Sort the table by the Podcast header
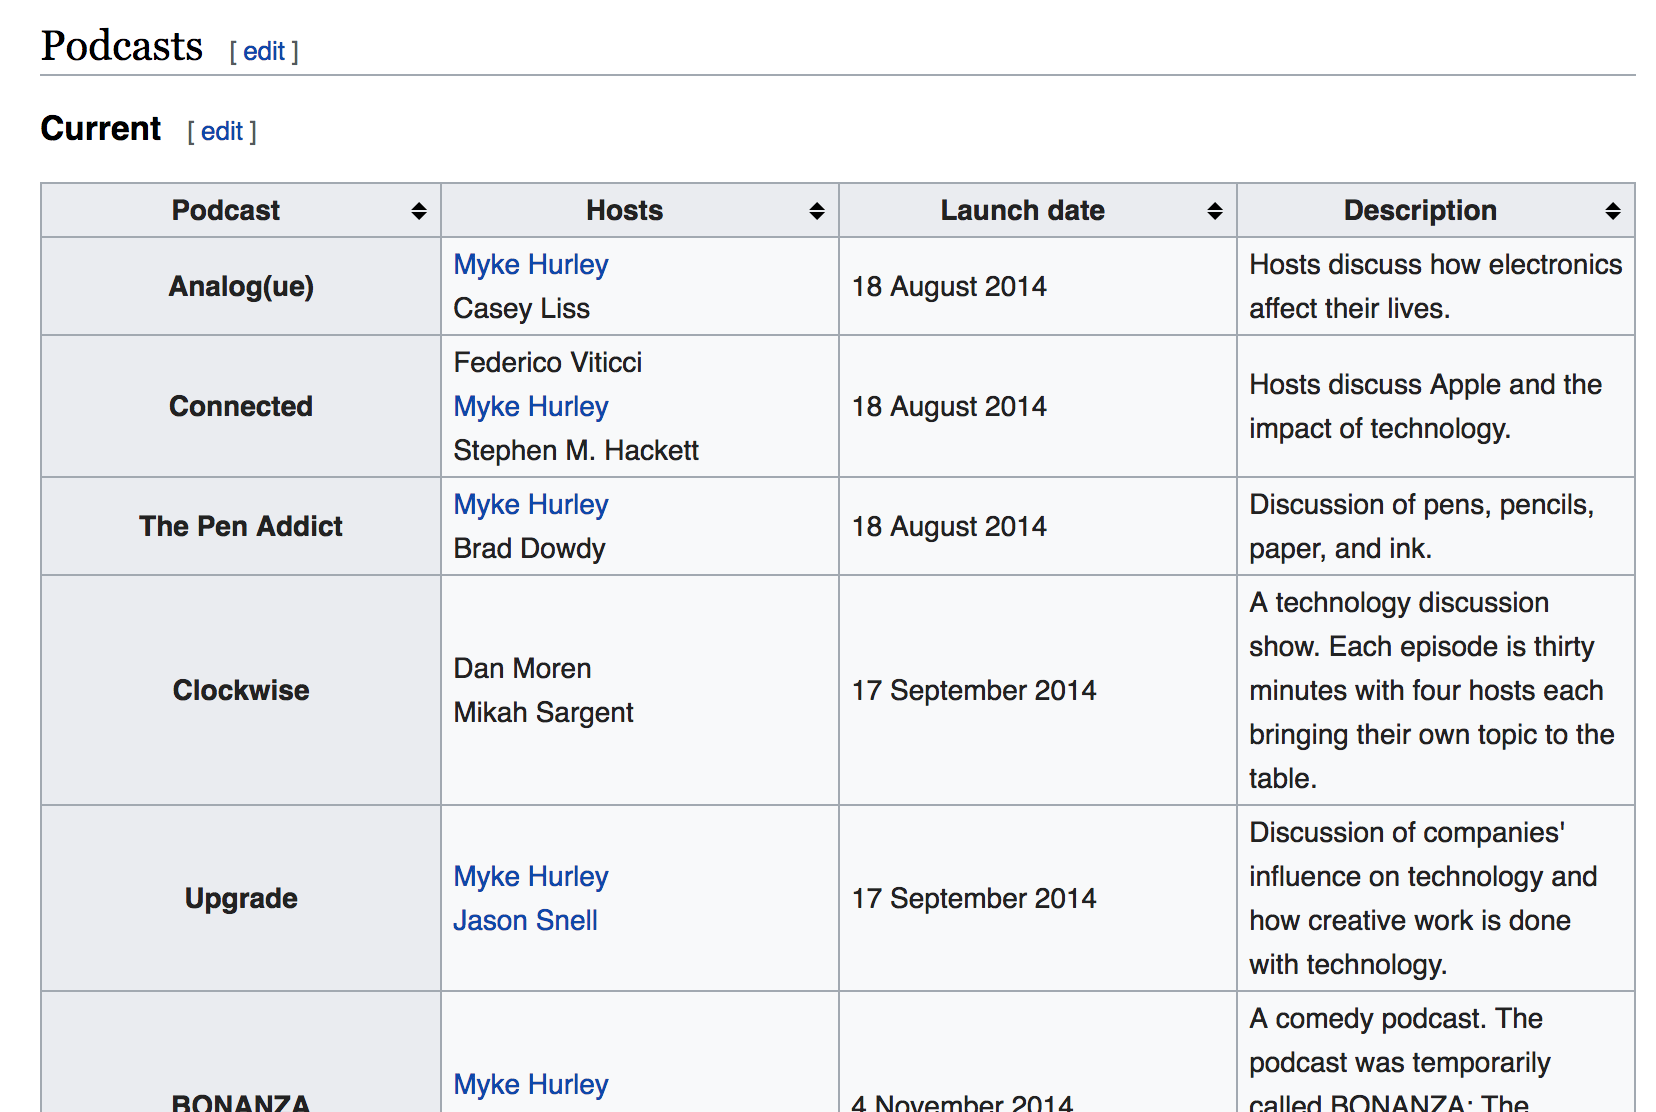The width and height of the screenshot is (1656, 1112). click(224, 210)
